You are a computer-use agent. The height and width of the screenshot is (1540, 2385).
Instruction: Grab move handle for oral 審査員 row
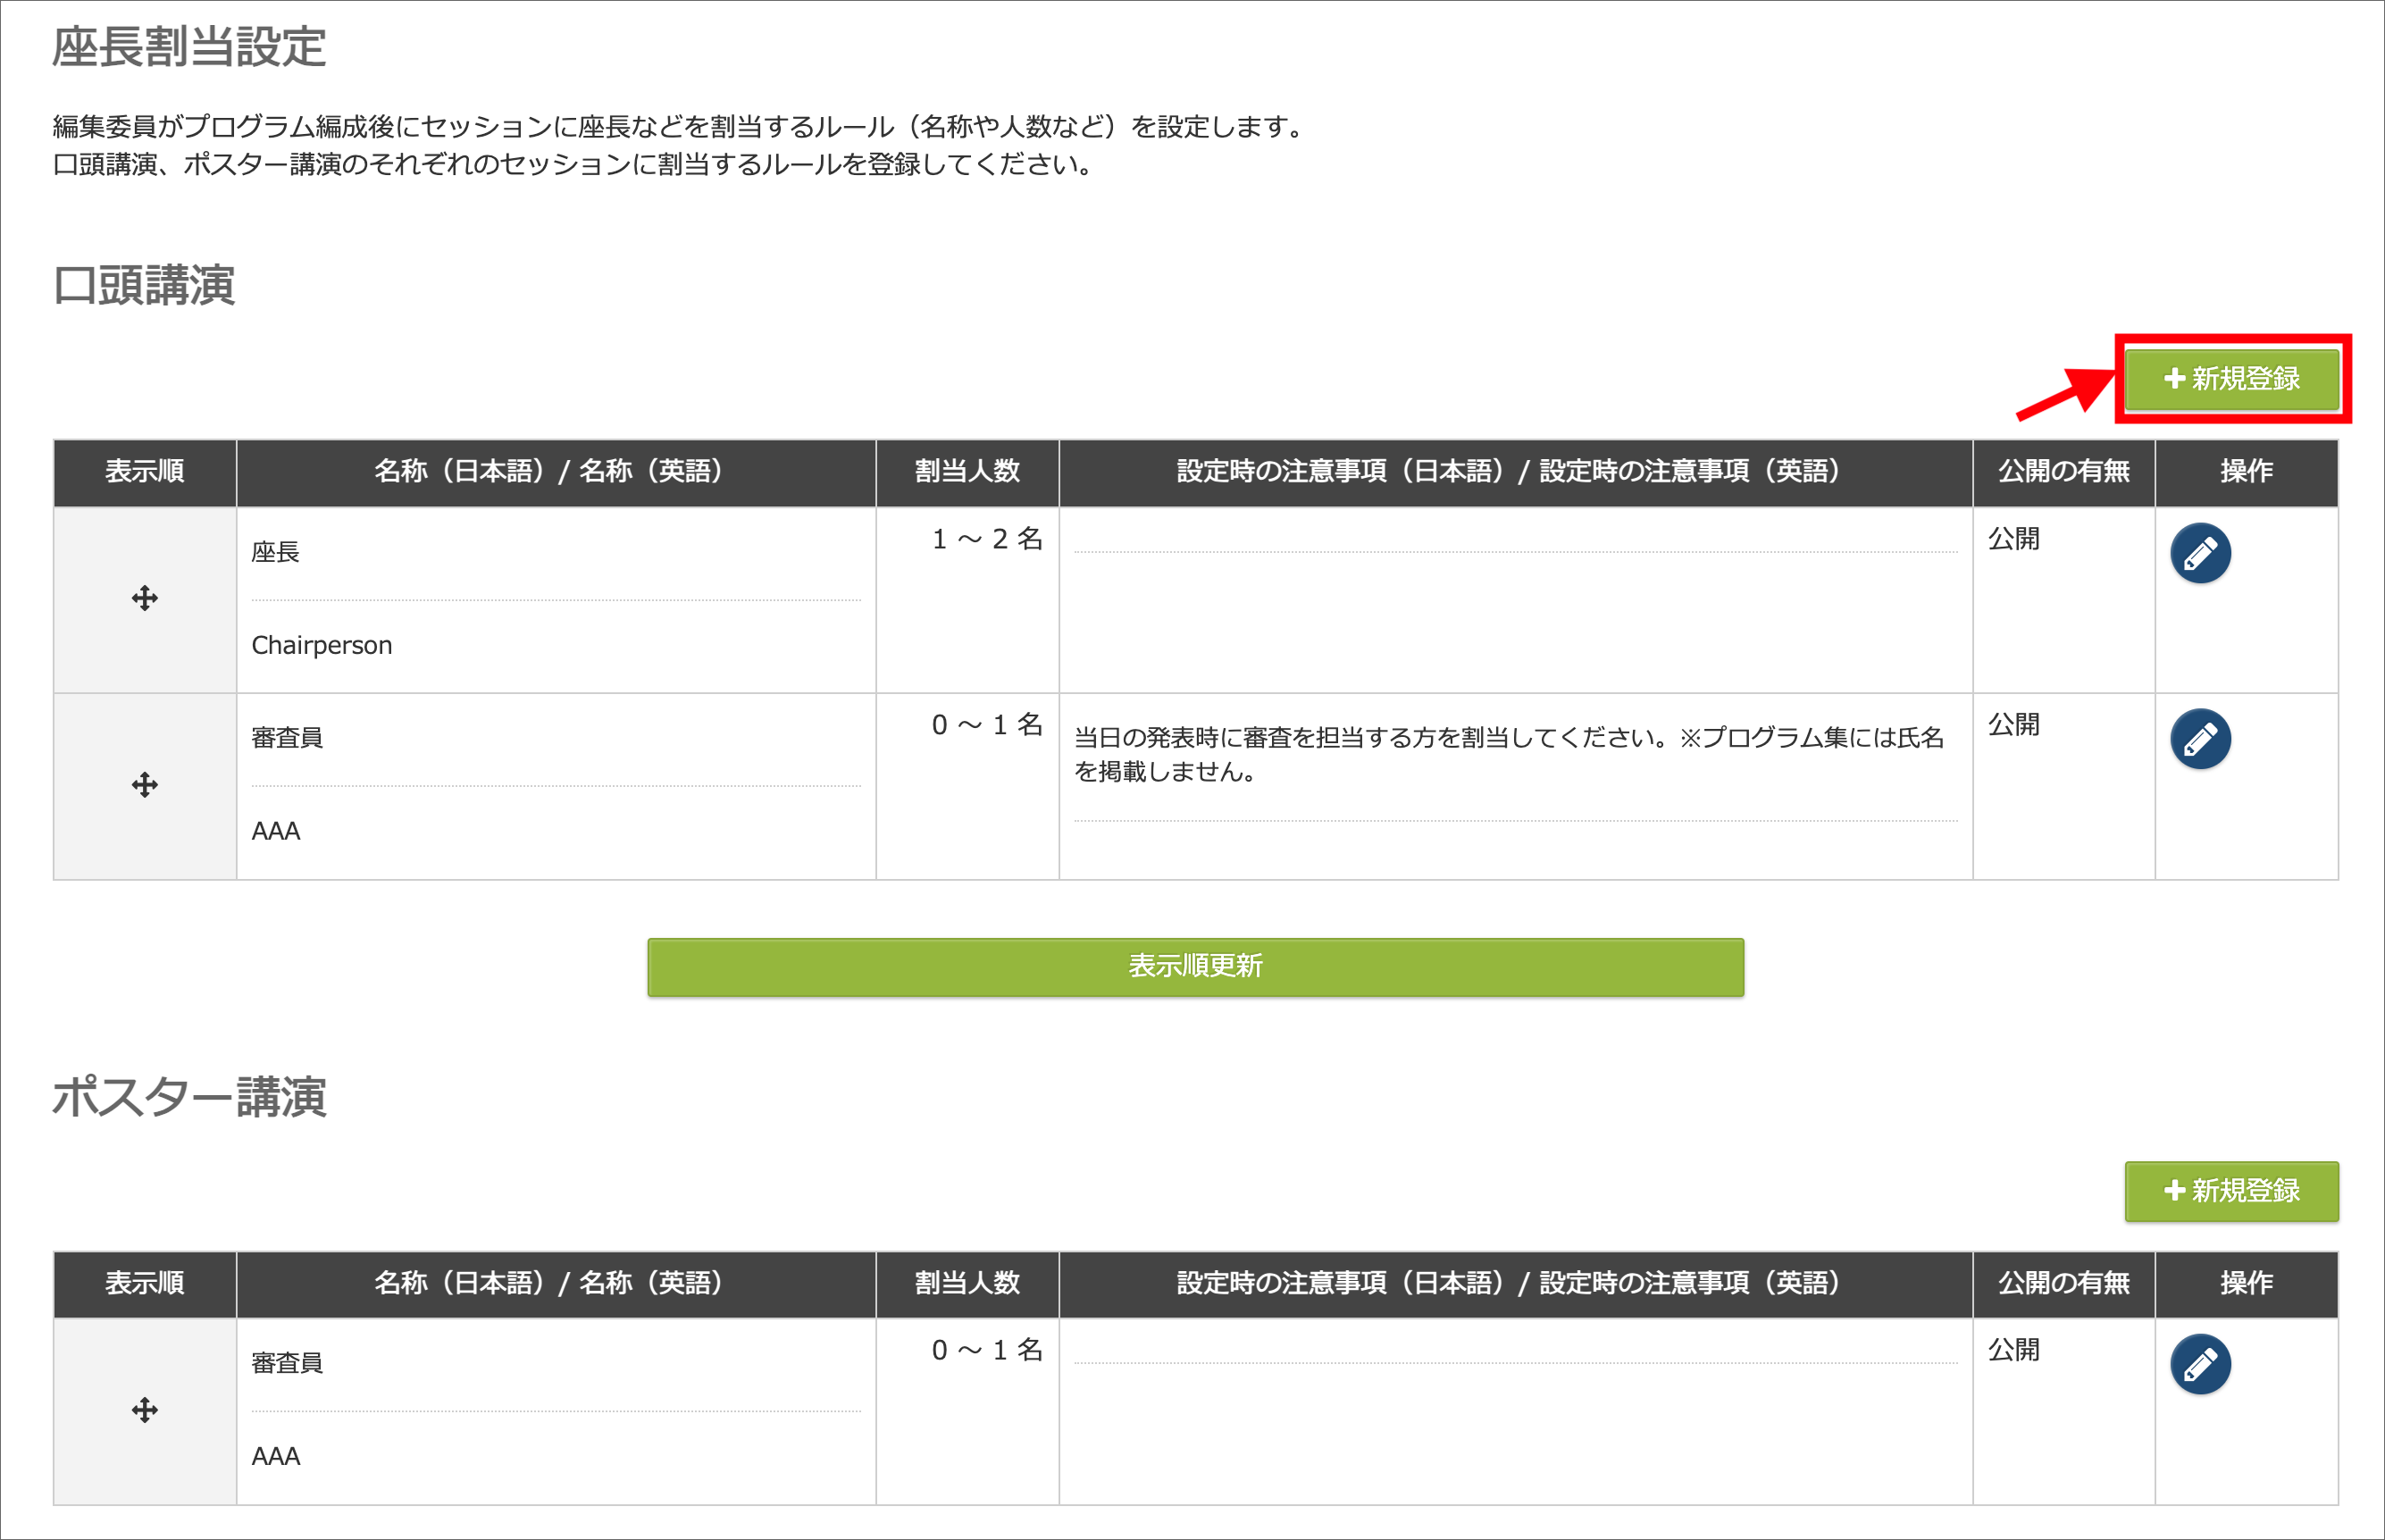click(x=145, y=785)
